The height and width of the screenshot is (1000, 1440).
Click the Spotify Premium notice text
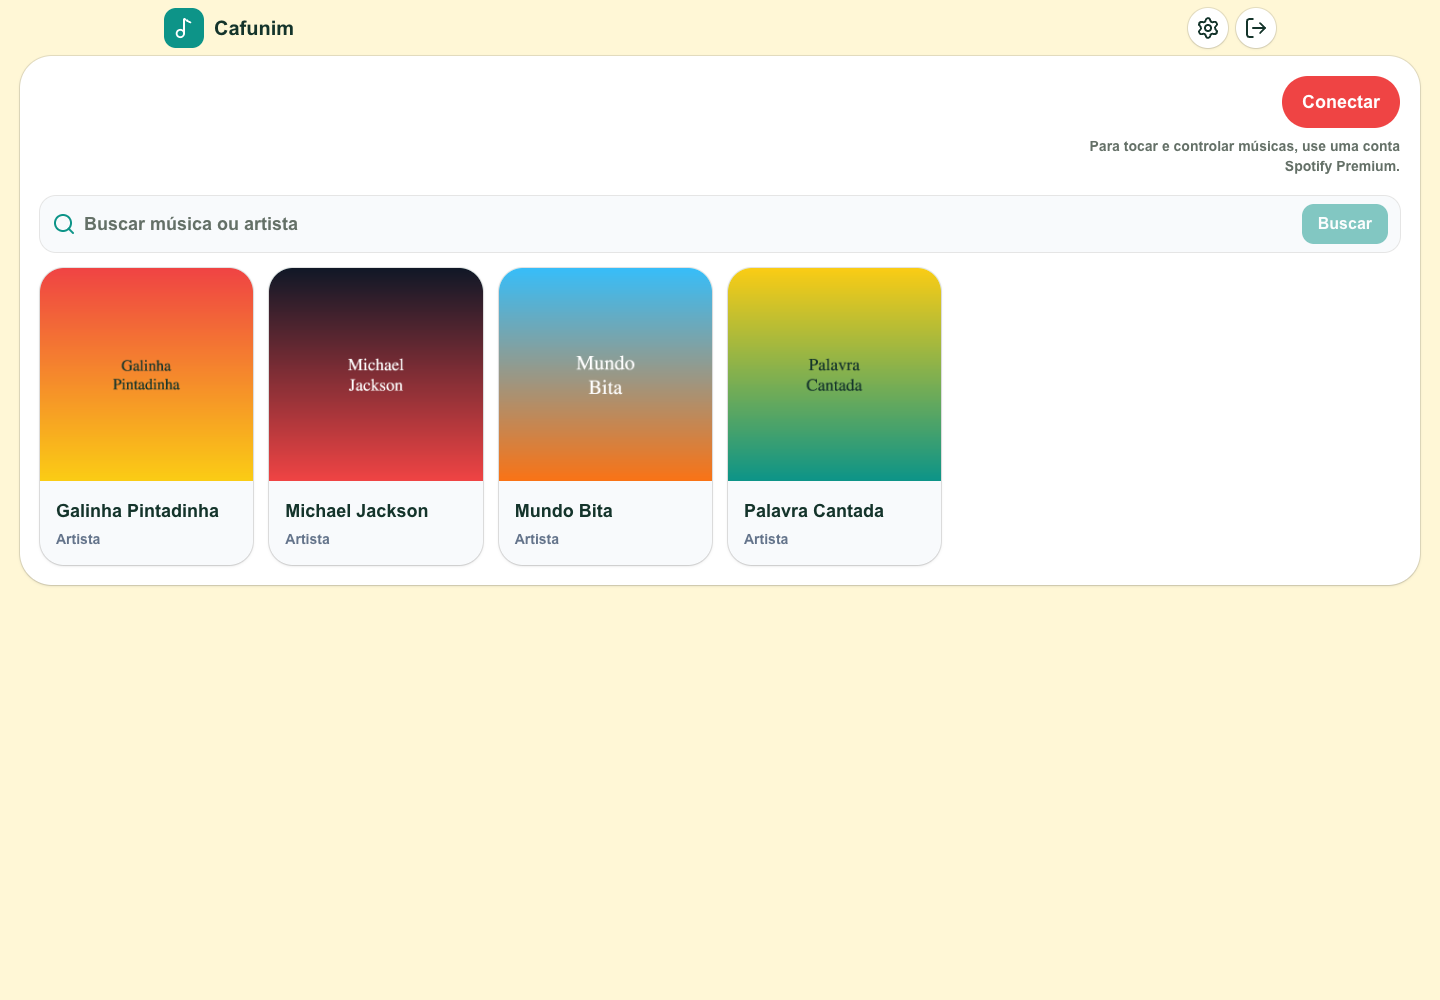click(1245, 156)
